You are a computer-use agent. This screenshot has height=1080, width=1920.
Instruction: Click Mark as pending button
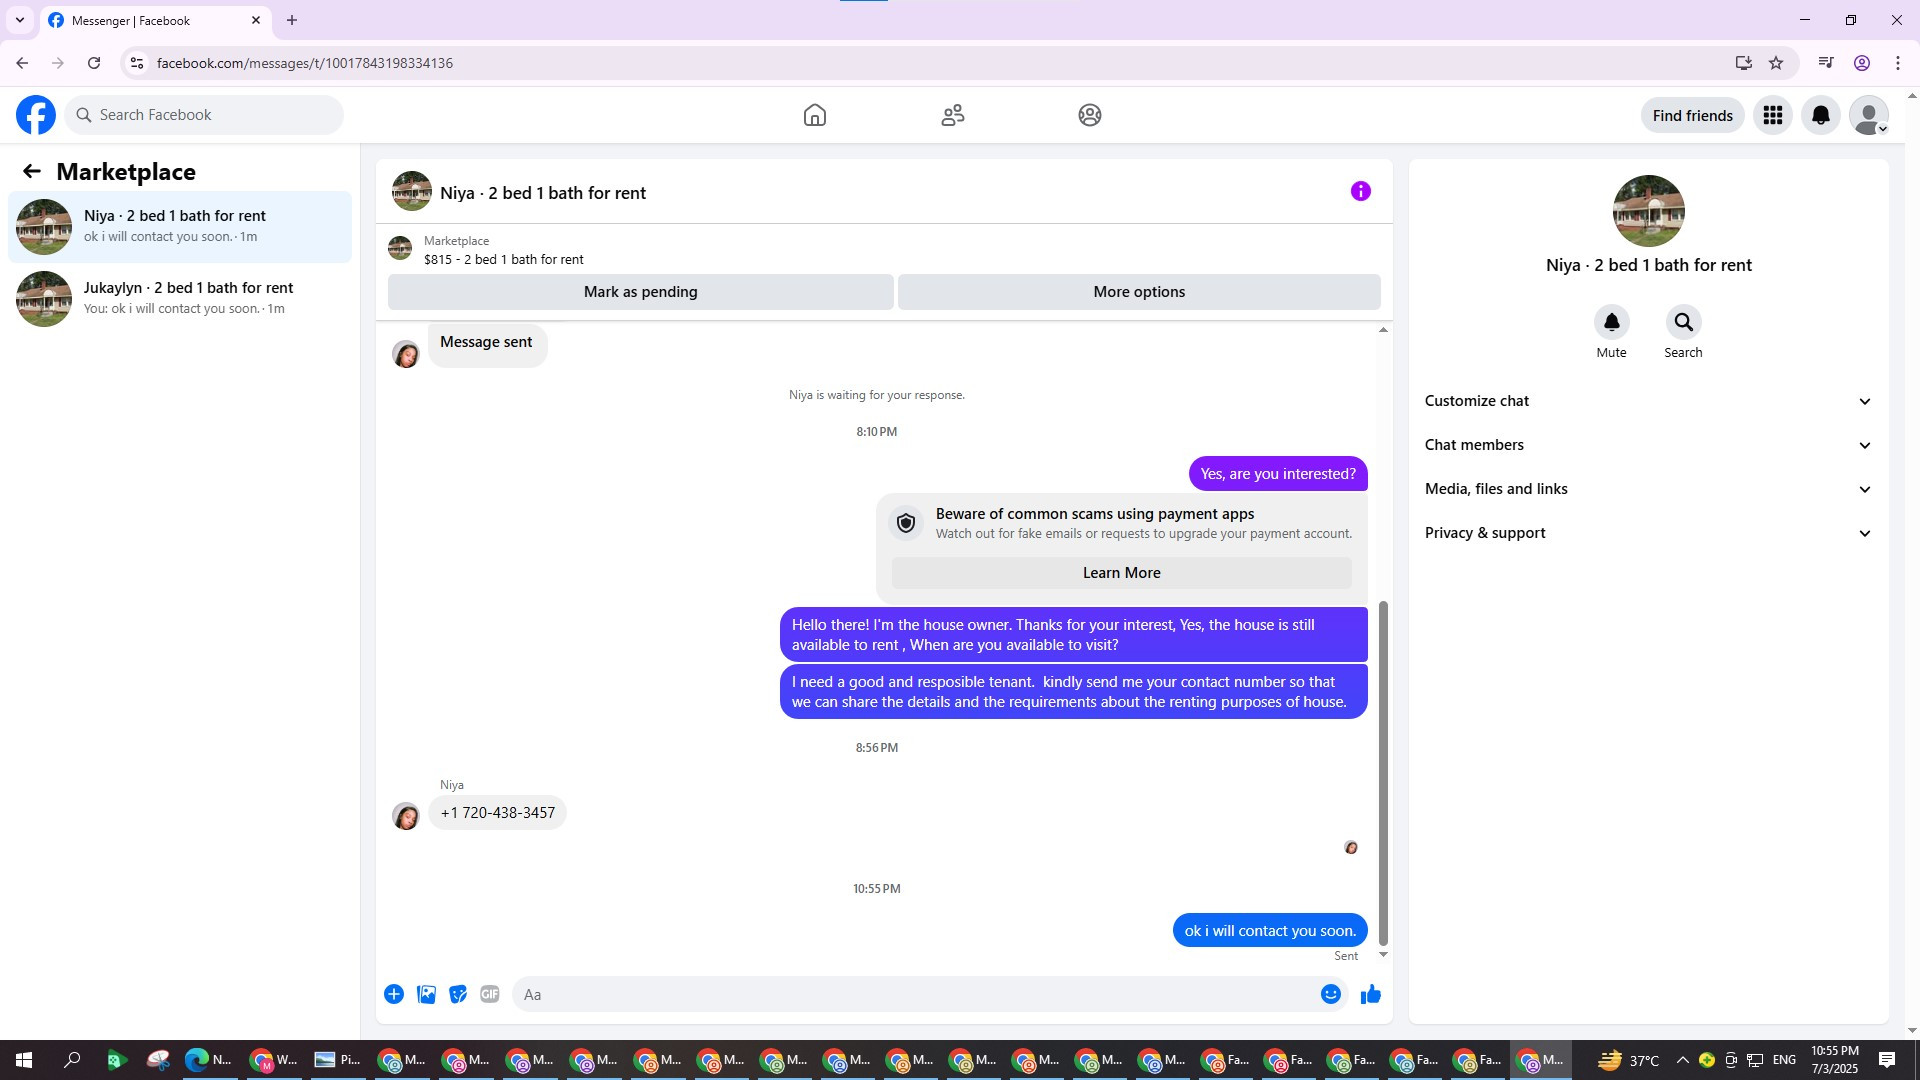tap(640, 292)
